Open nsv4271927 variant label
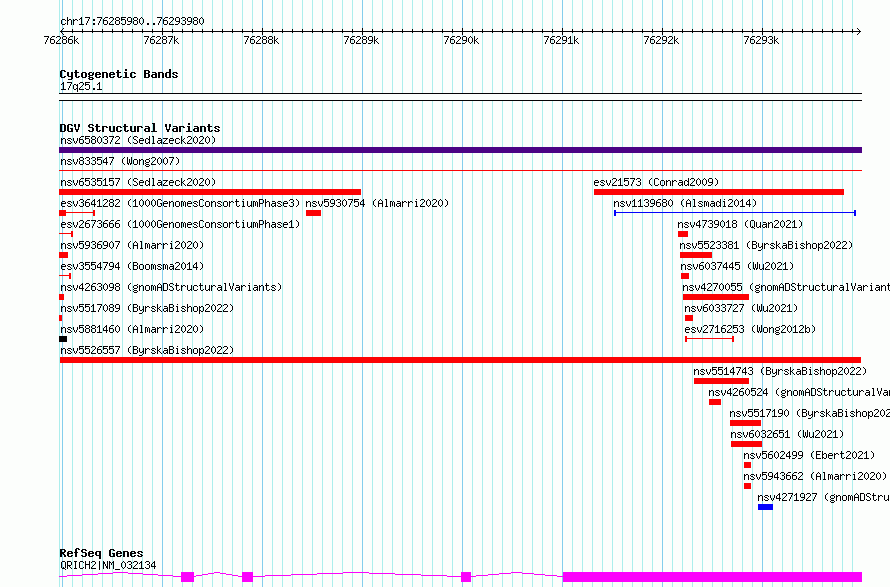Image resolution: width=890 pixels, height=587 pixels. [x=823, y=497]
